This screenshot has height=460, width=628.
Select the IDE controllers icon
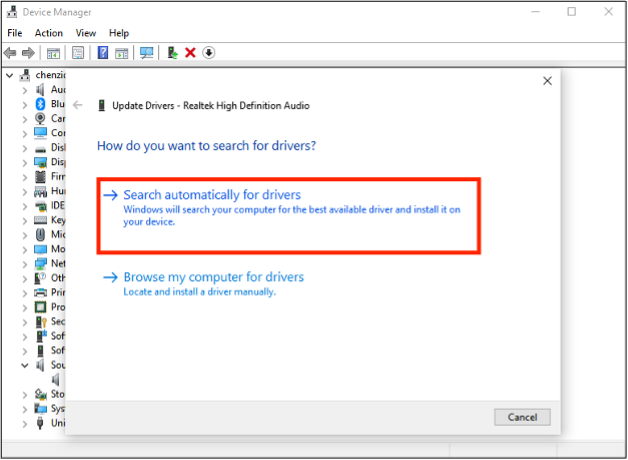tap(40, 206)
